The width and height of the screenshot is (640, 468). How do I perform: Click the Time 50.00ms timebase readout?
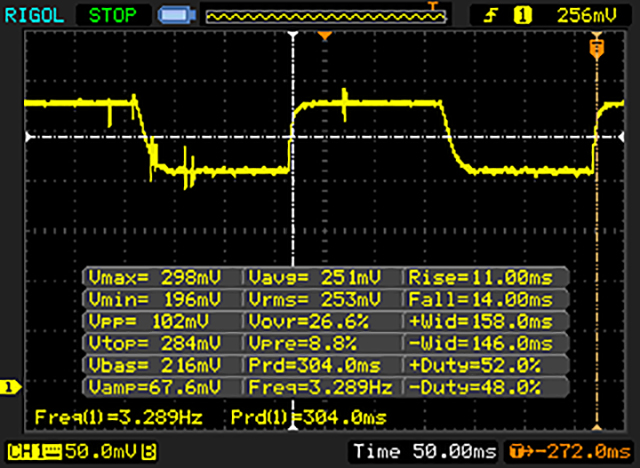click(425, 451)
